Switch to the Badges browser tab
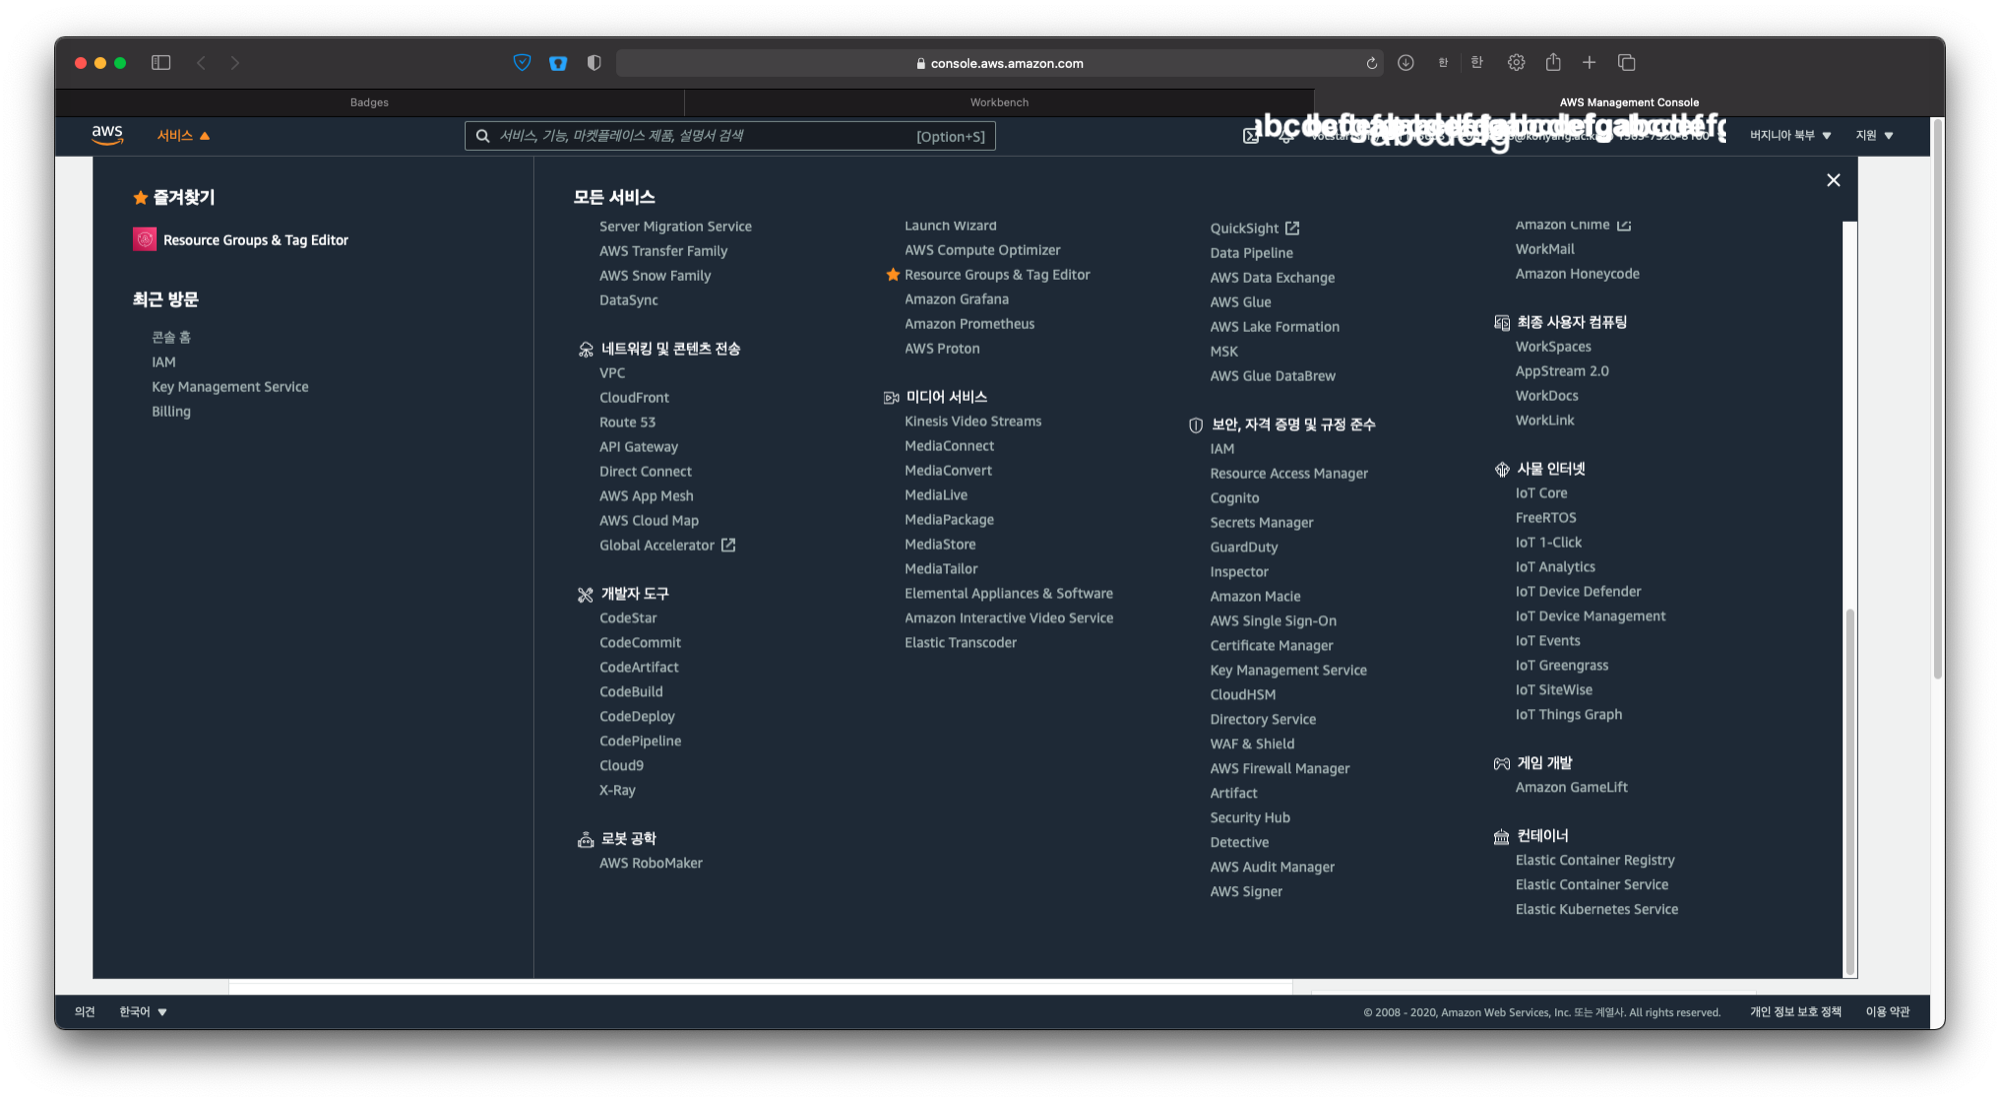 (x=369, y=102)
